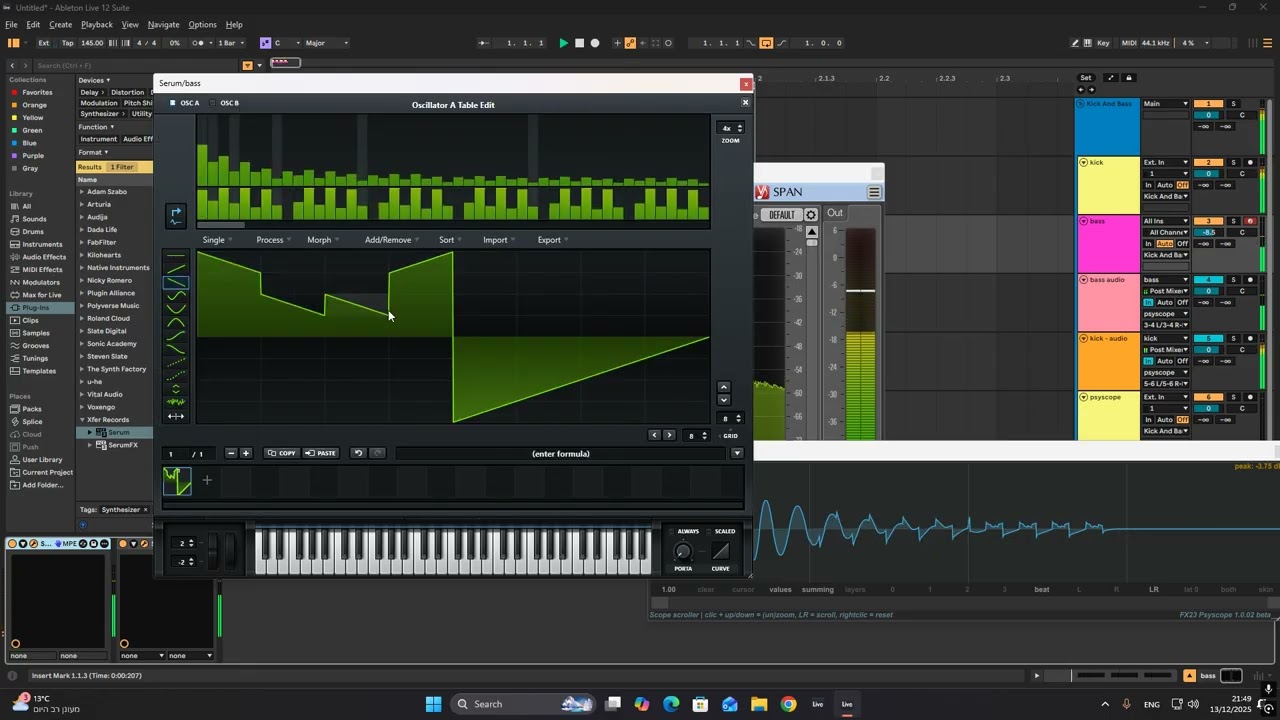The height and width of the screenshot is (720, 1280).
Task: Open the Windows Start menu
Action: [x=433, y=704]
